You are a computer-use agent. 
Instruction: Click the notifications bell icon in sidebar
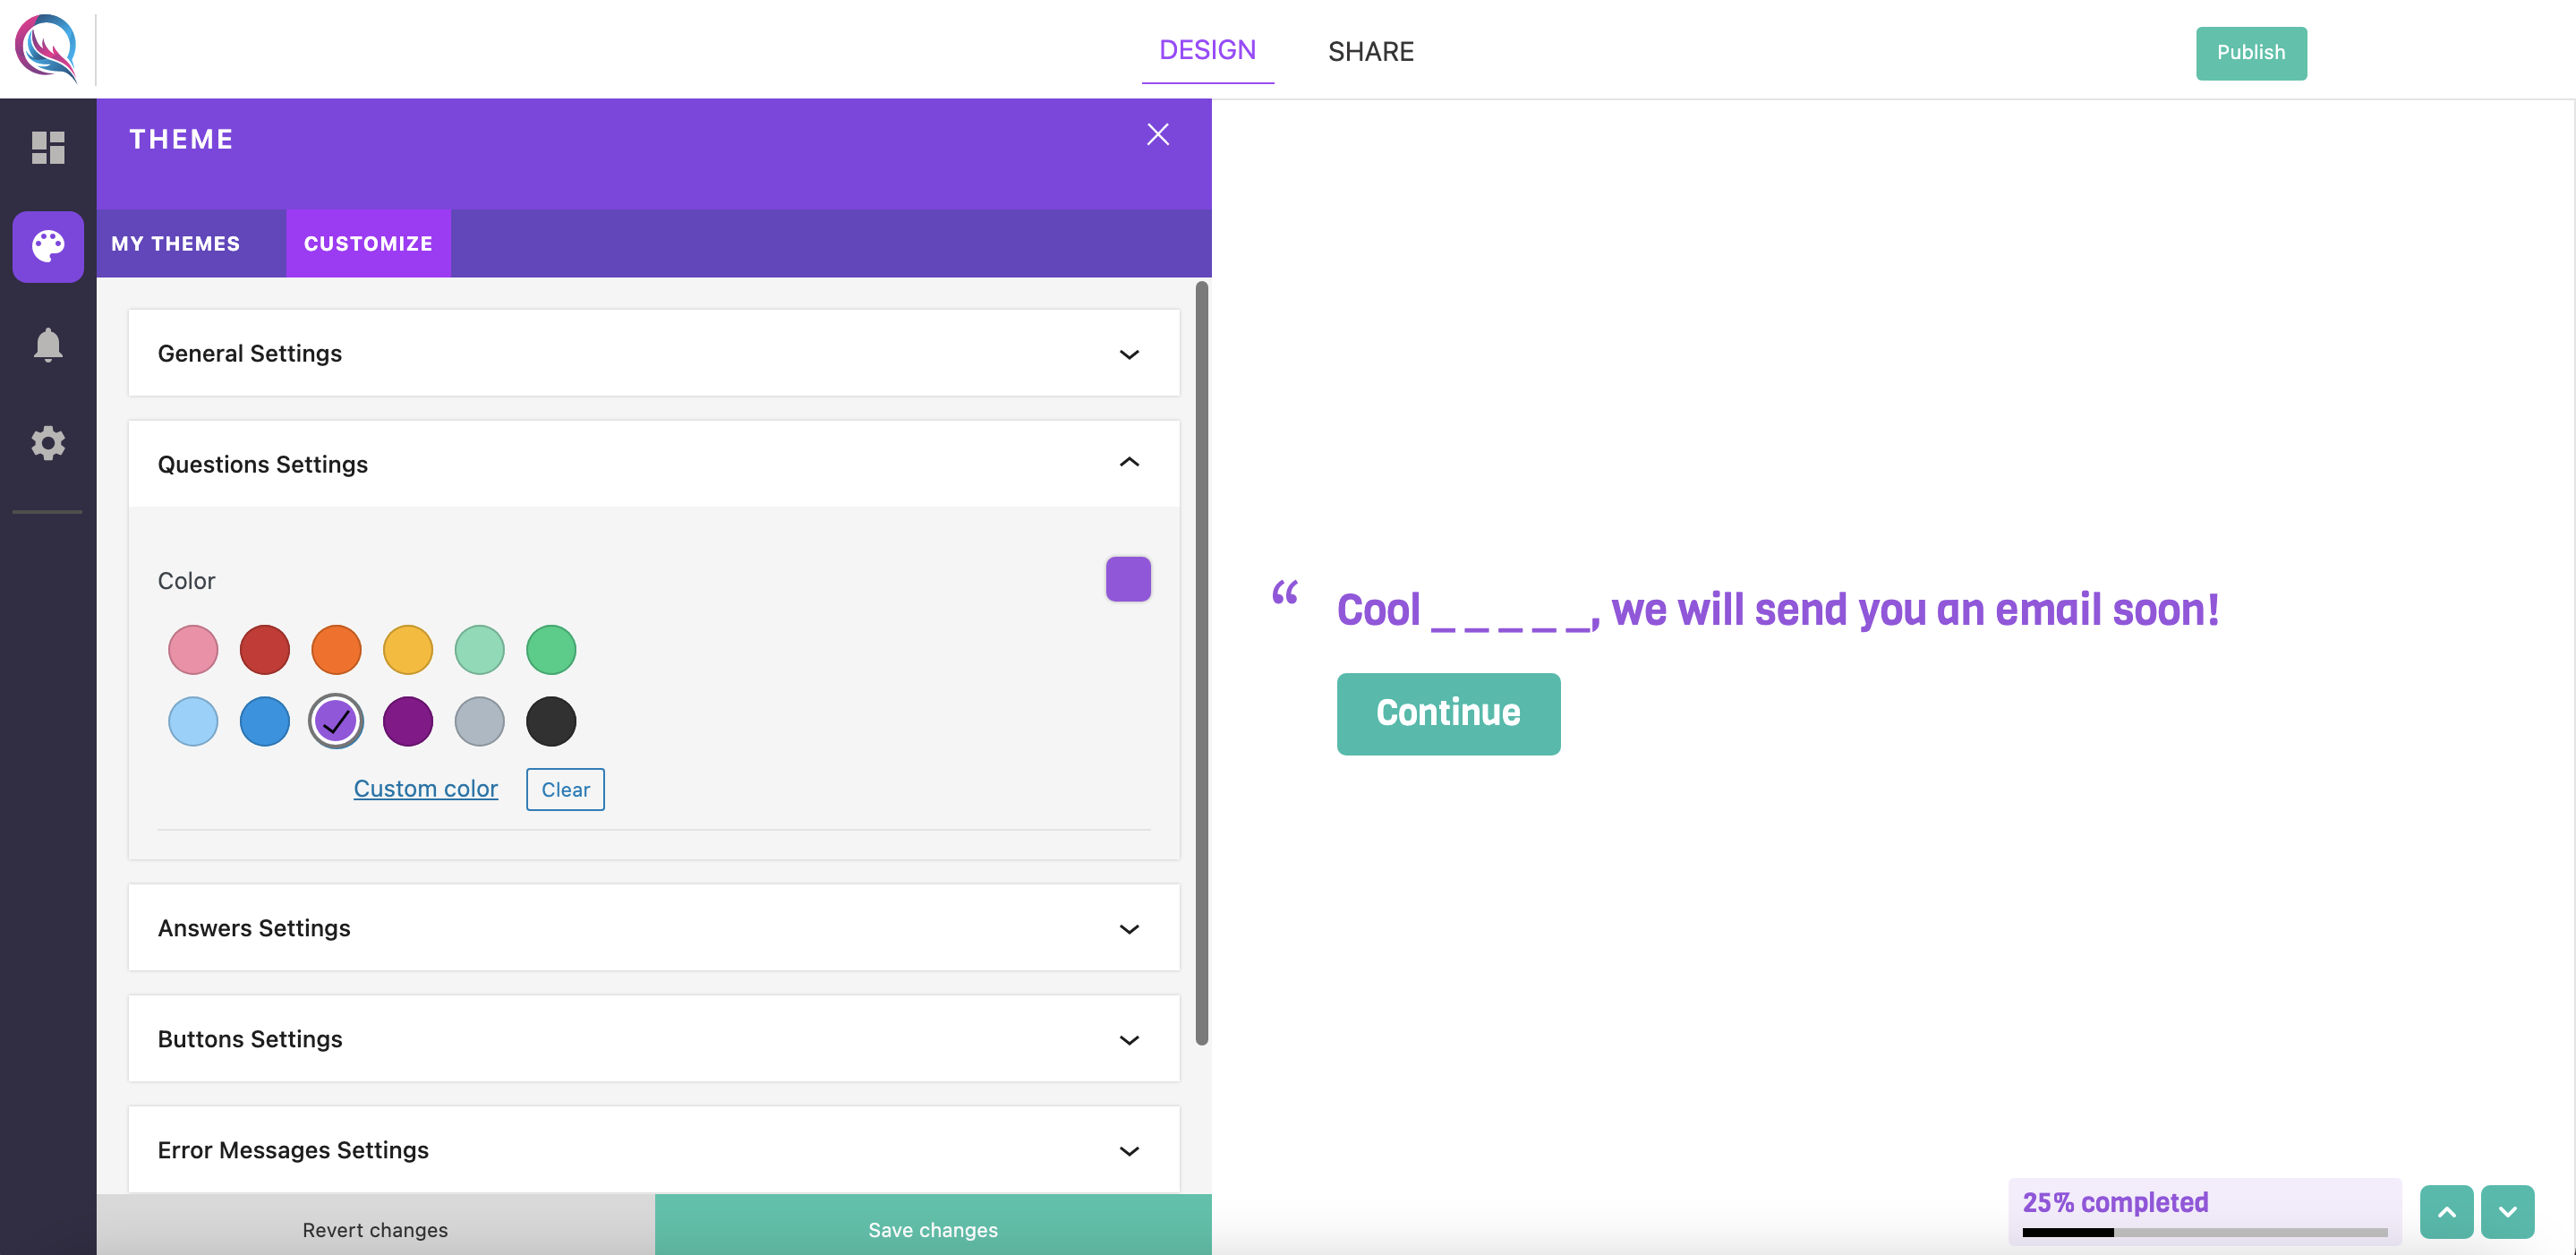[47, 345]
